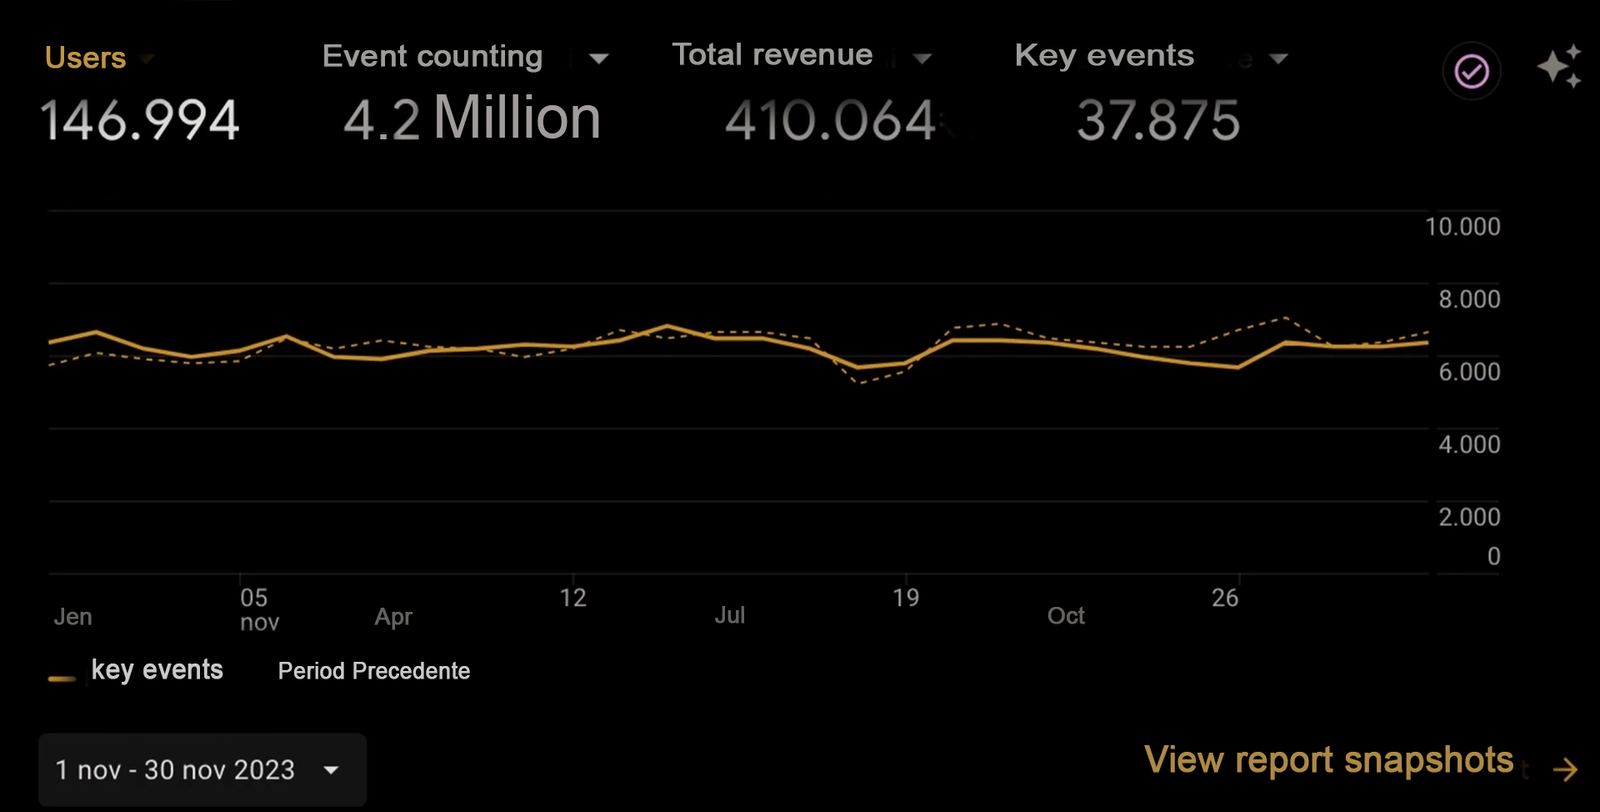1600x812 pixels.
Task: Select the Users metric tab
Action: click(x=85, y=58)
